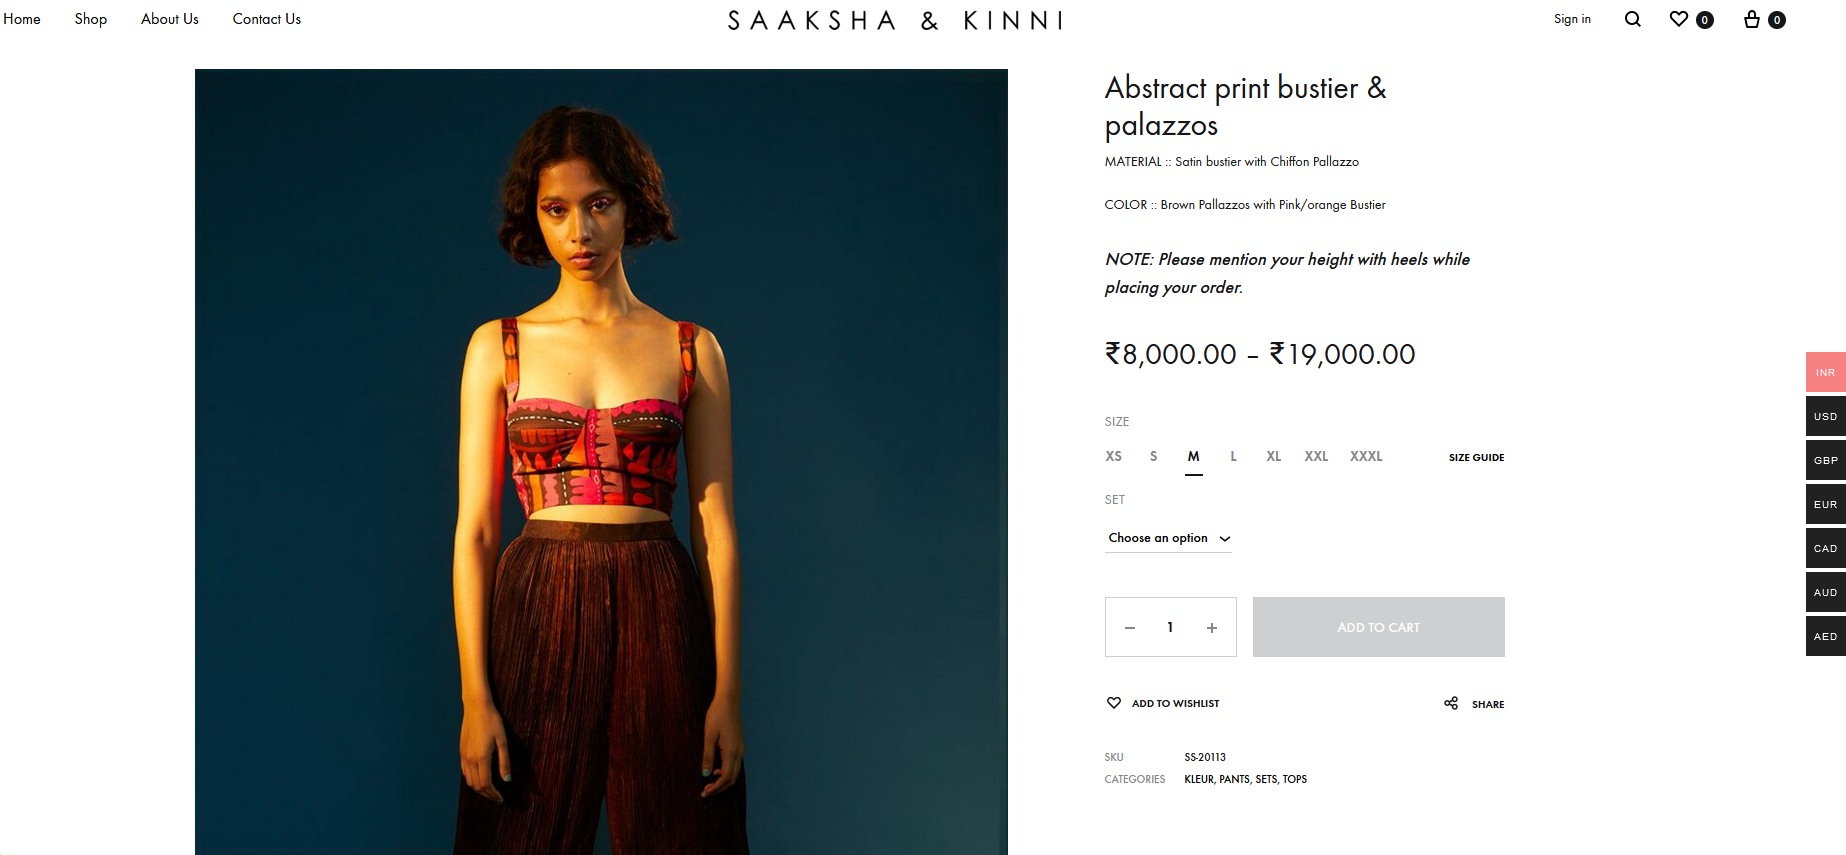1846x855 pixels.
Task: Expand the Set dropdown chevron arrow
Action: coord(1224,538)
